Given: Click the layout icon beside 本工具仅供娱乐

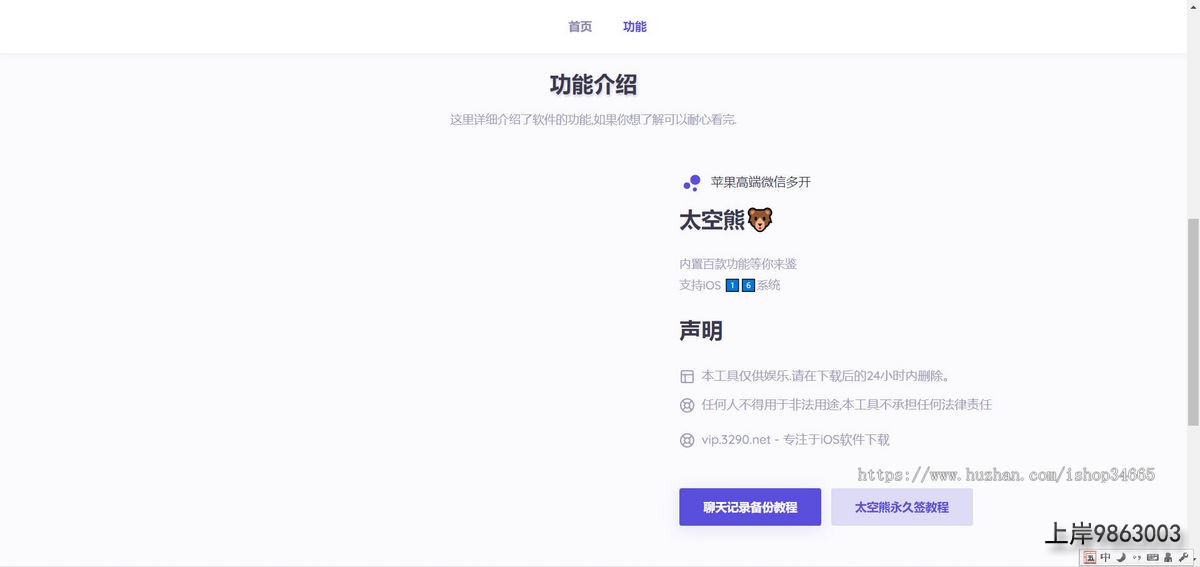Looking at the screenshot, I should click(x=687, y=377).
